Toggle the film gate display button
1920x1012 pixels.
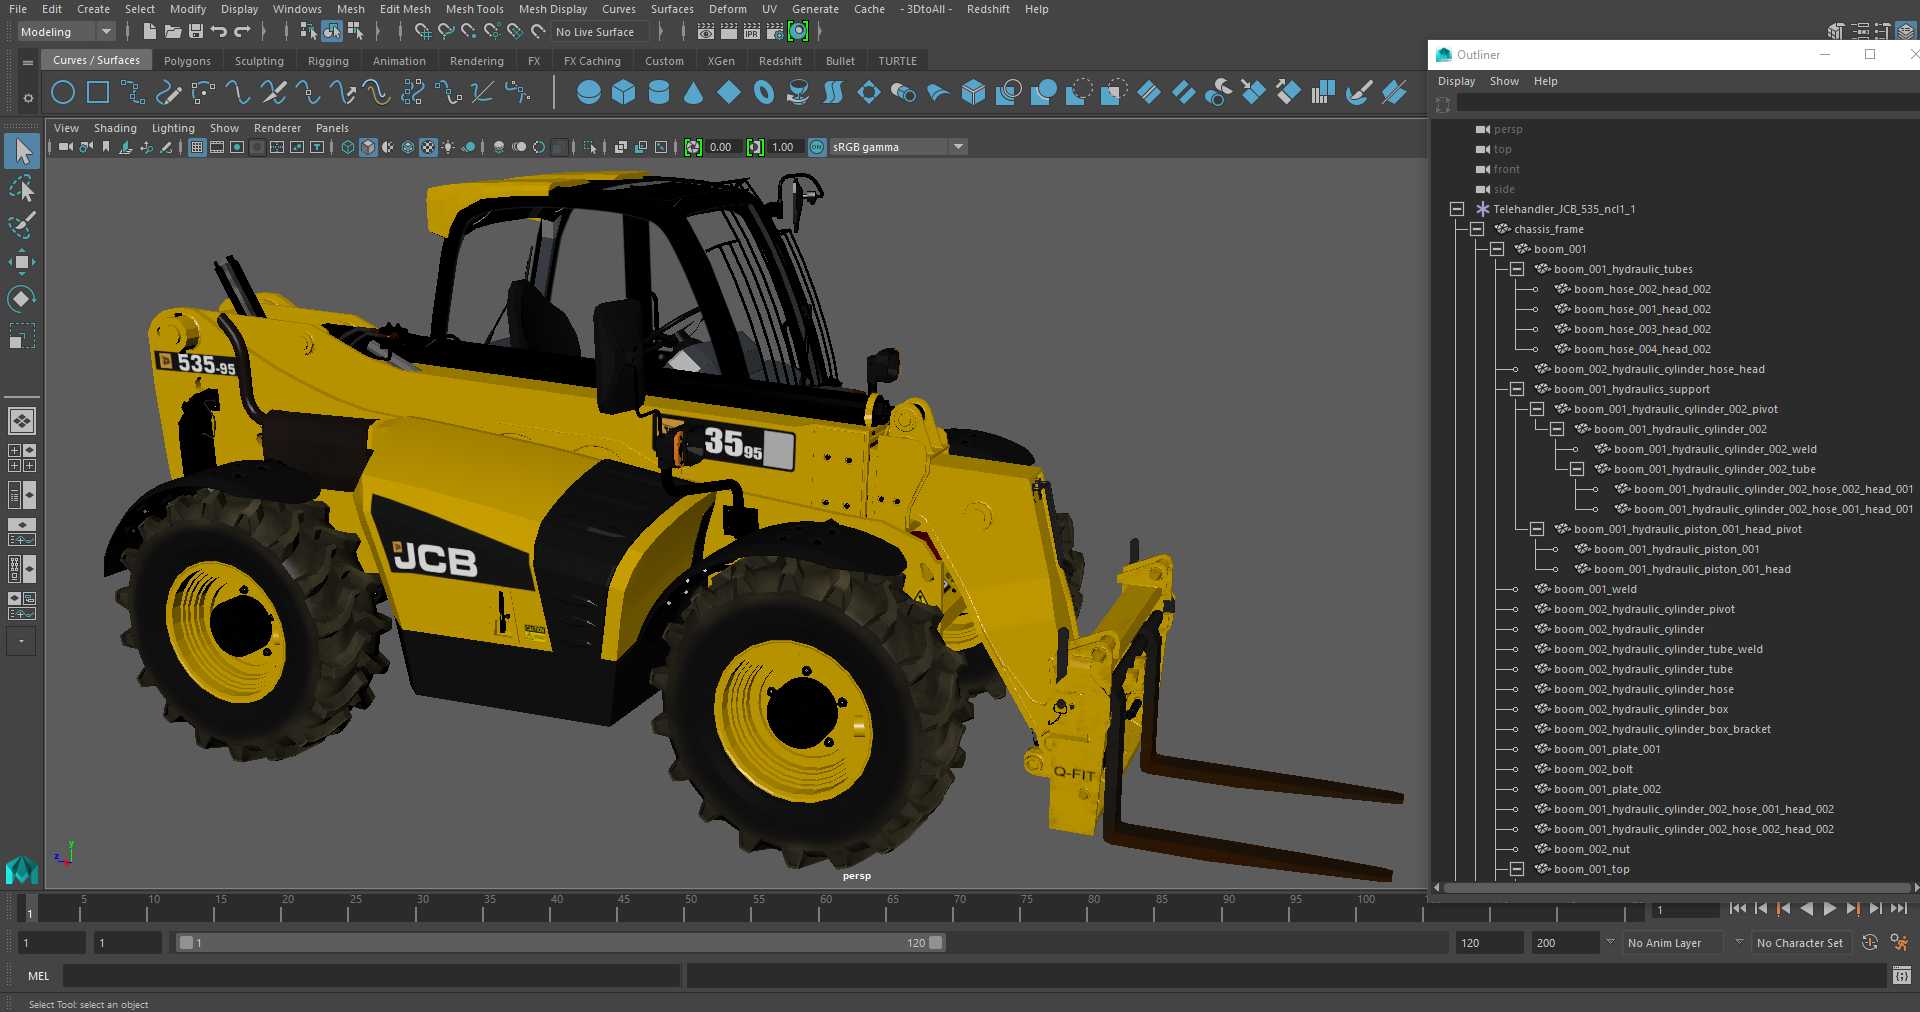(x=217, y=147)
